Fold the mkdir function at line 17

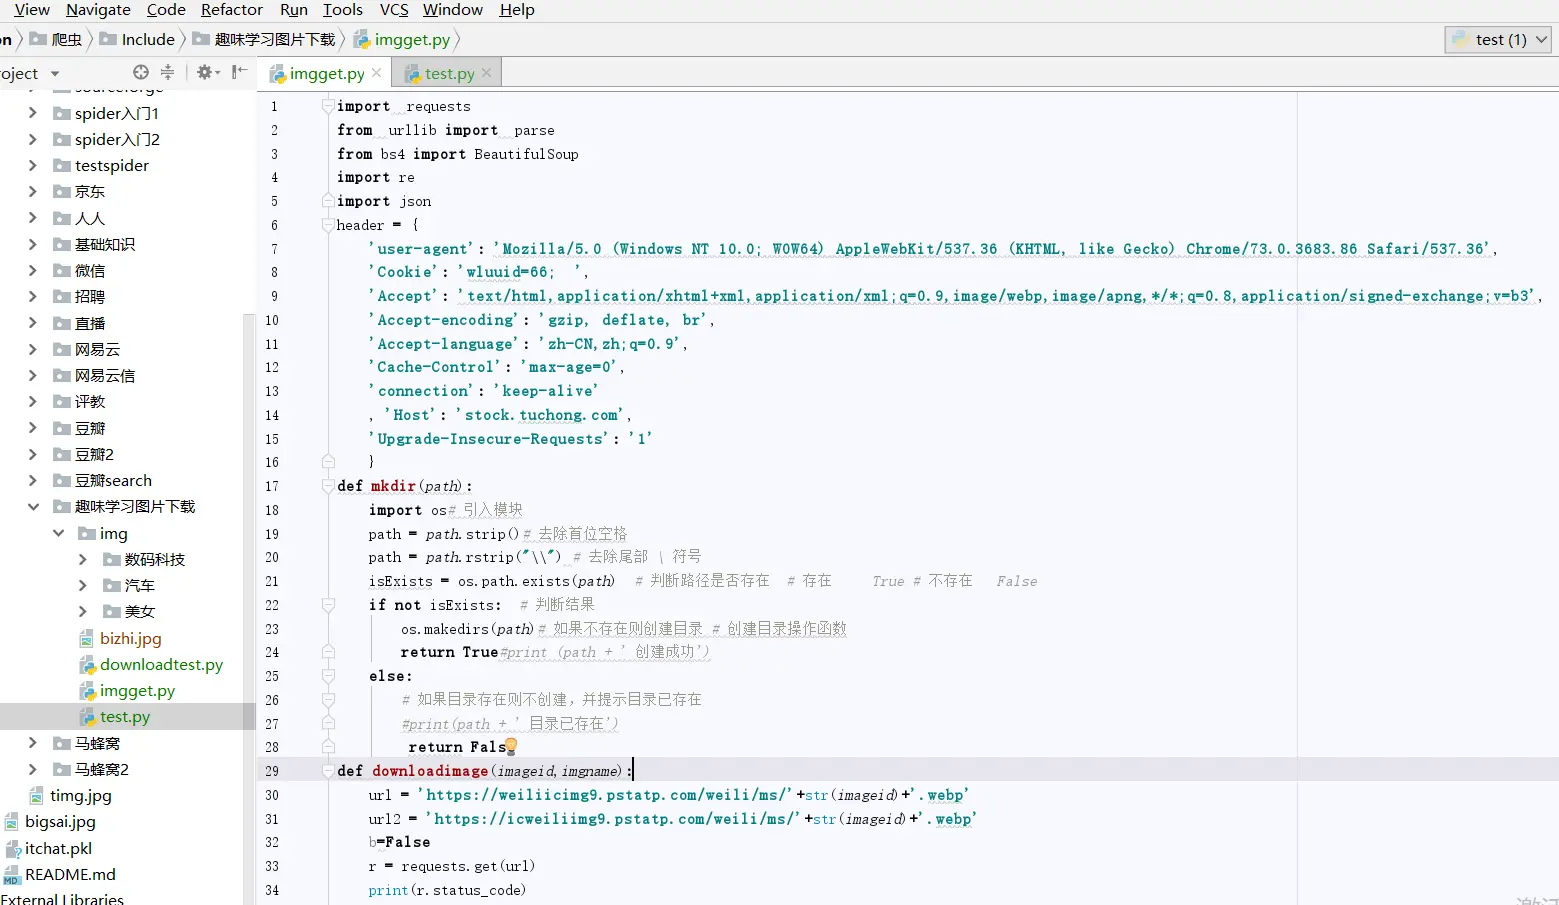327,486
